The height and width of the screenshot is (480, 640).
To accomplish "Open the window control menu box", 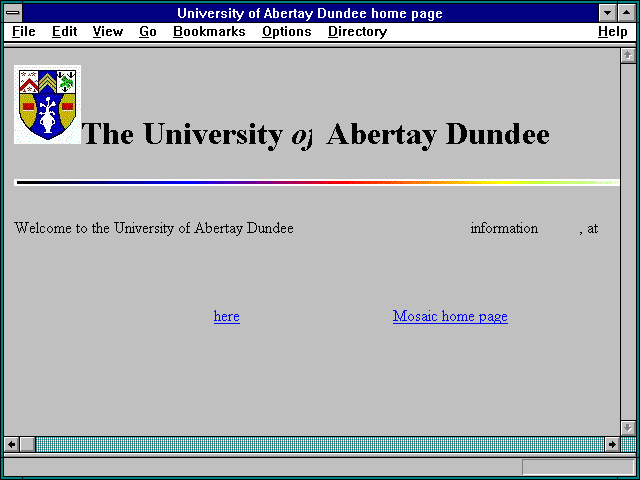I will (x=13, y=13).
